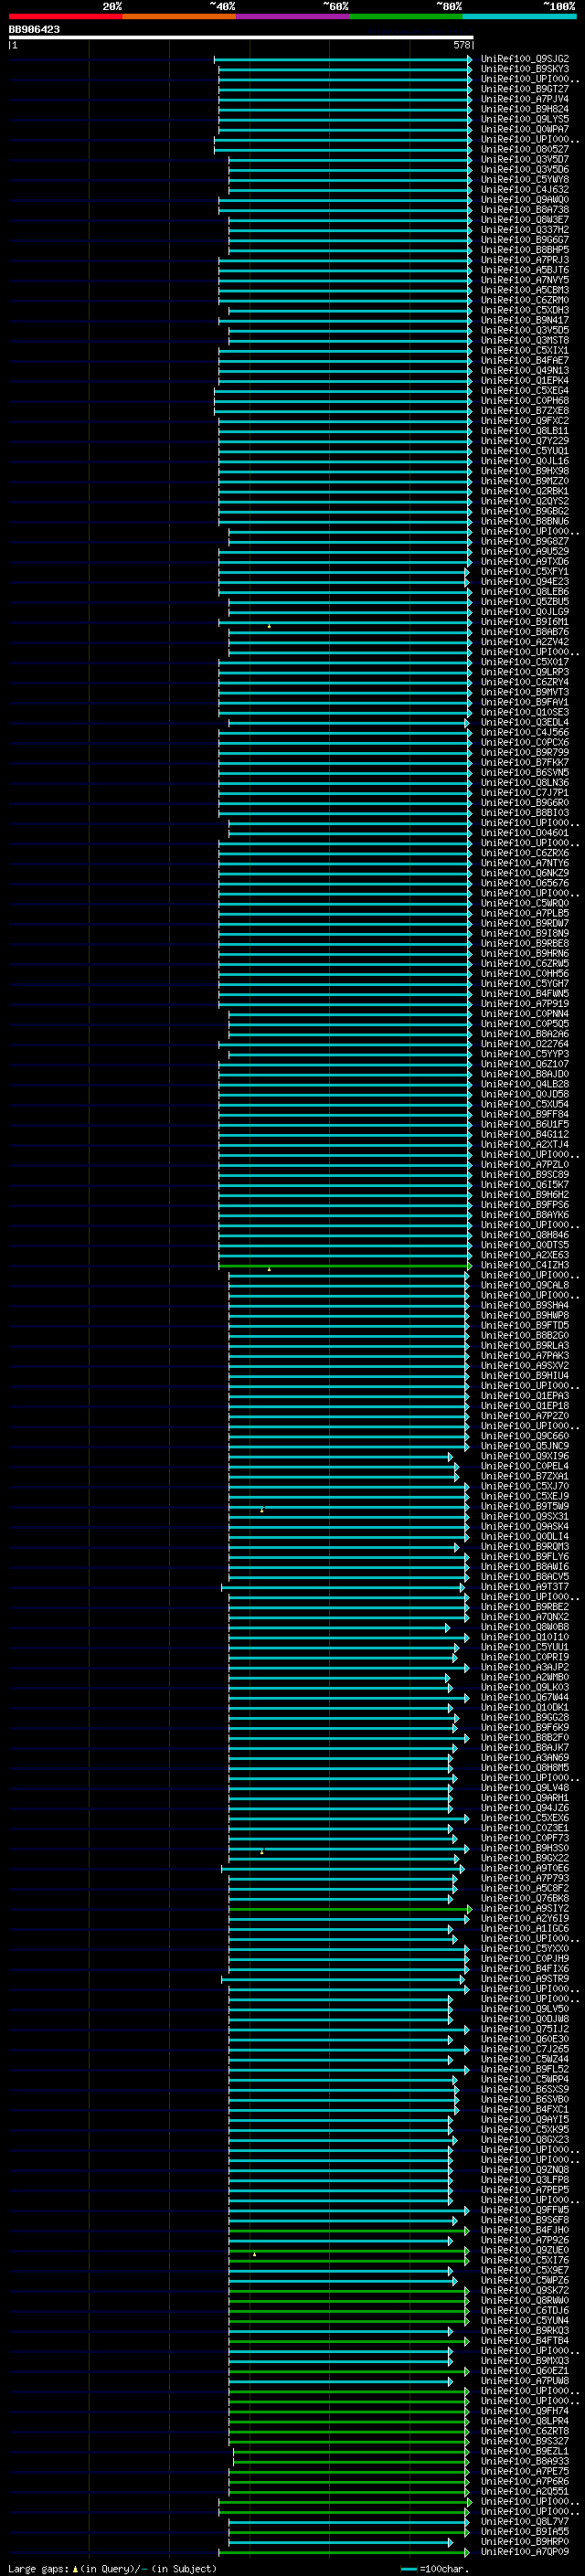Select the UniRef100_C7J265 label
The image size is (585, 2576).
click(525, 2049)
